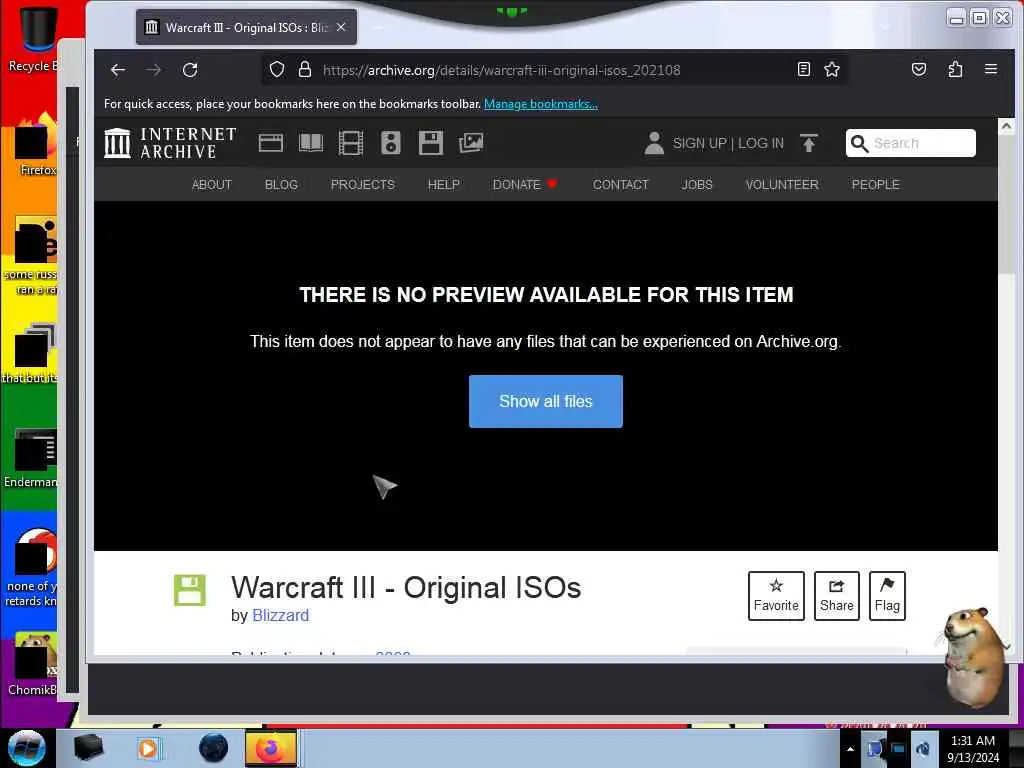
Task: Open the Texts book icon
Action: [x=311, y=143]
